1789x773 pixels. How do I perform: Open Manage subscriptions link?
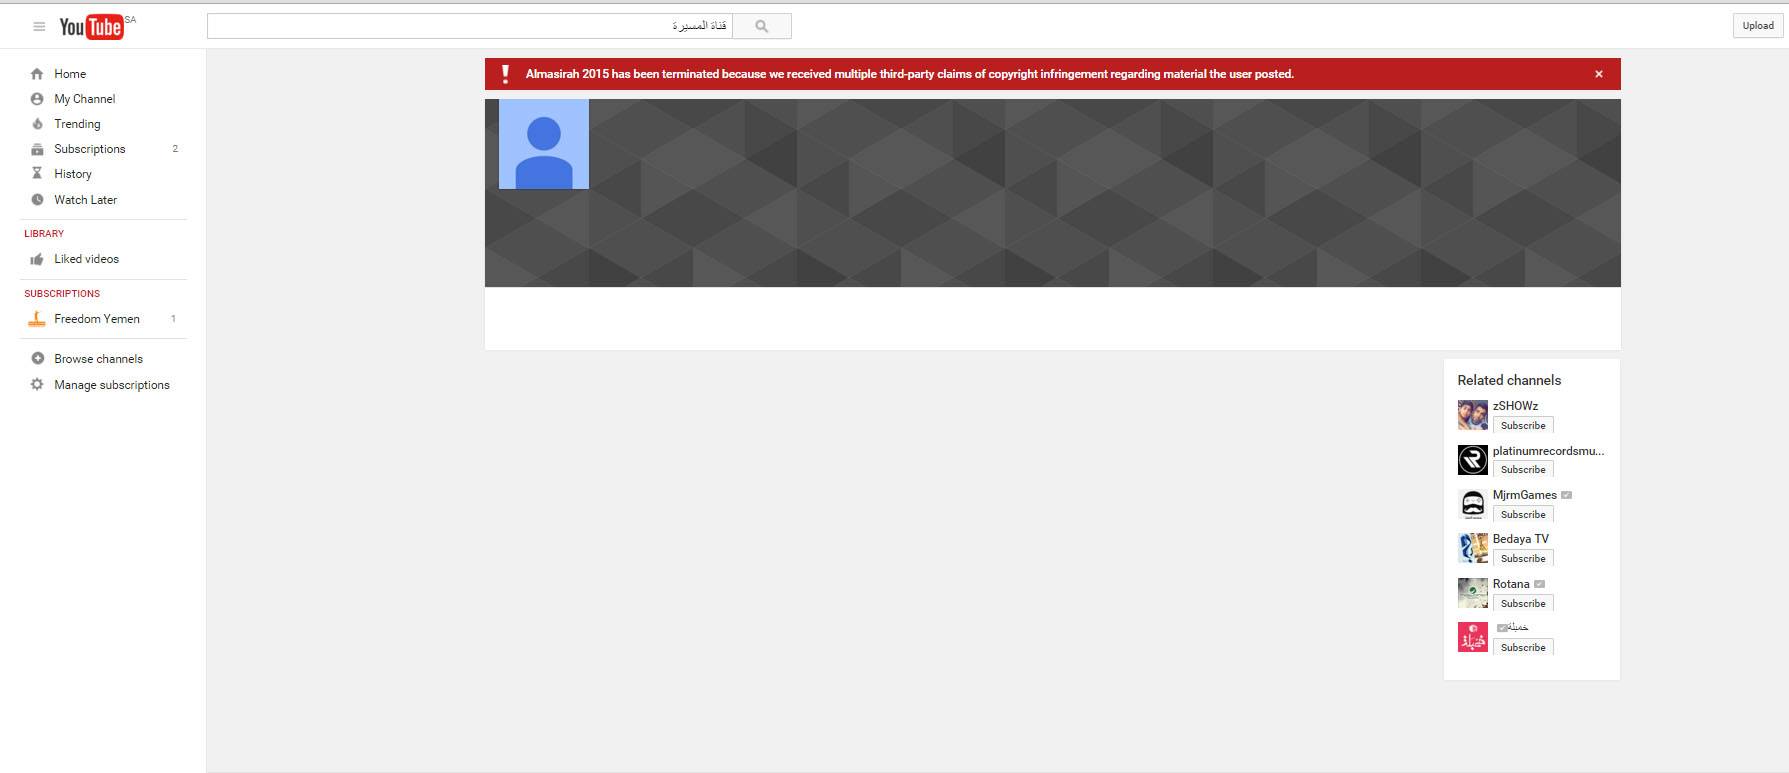(x=112, y=385)
